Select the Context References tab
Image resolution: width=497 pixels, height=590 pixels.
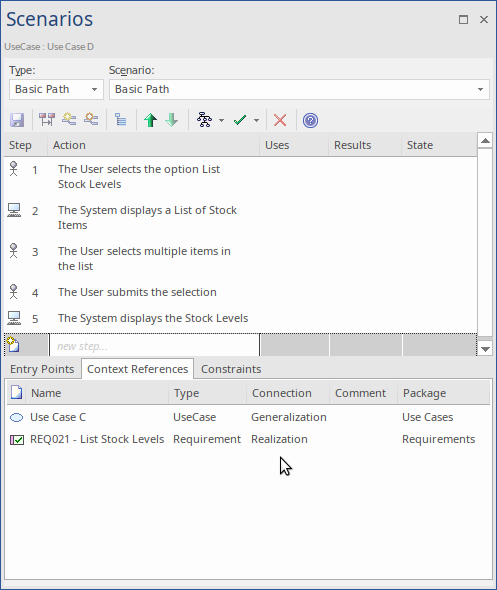(138, 369)
